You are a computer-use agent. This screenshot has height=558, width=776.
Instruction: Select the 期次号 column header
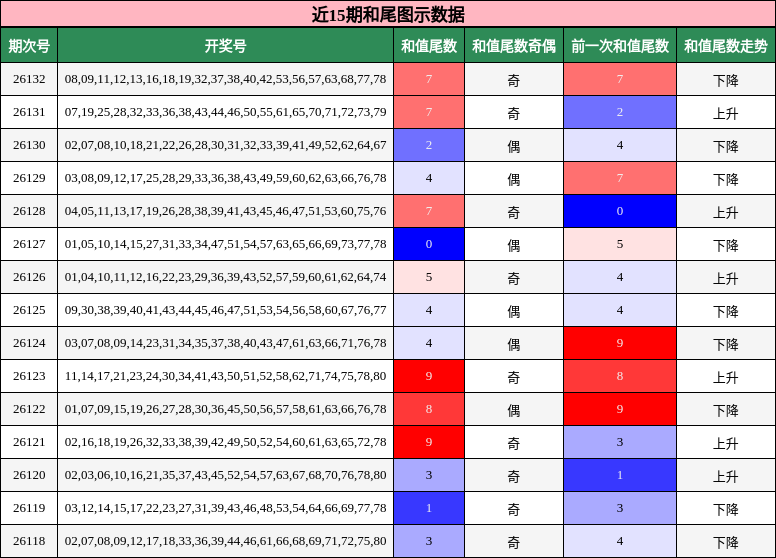pyautogui.click(x=29, y=46)
